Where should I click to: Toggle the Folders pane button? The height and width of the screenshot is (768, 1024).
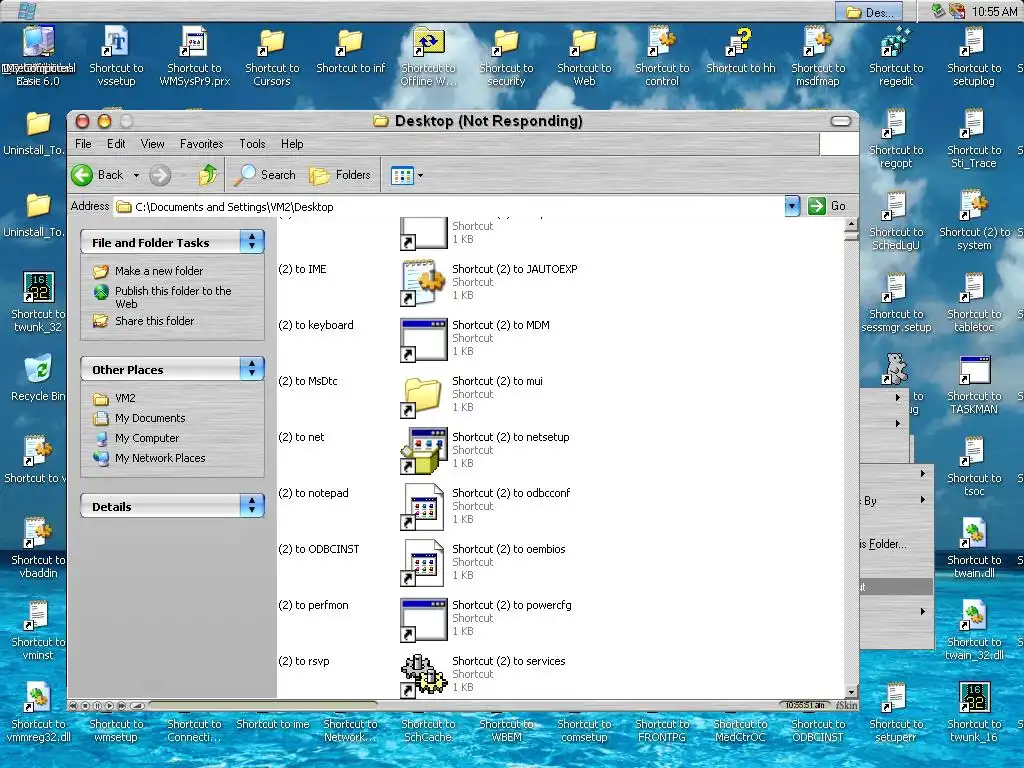coord(340,175)
